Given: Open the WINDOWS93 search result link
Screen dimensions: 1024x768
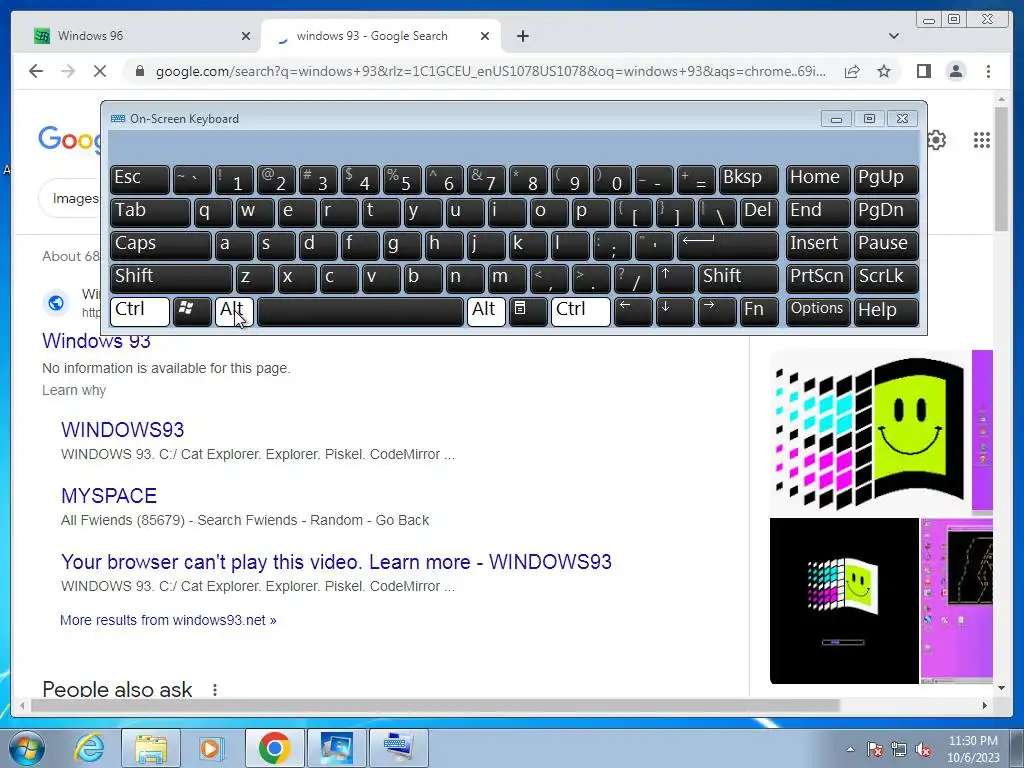Looking at the screenshot, I should coord(123,430).
